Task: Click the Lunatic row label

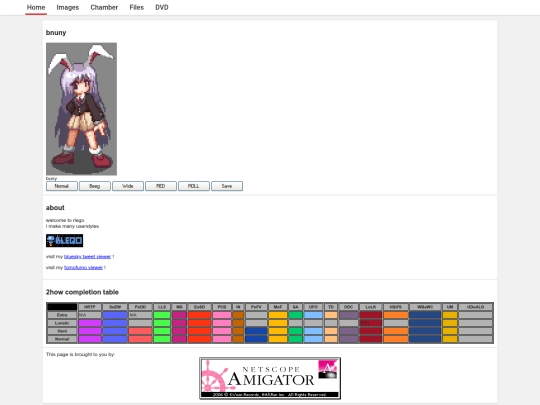Action: (x=62, y=323)
